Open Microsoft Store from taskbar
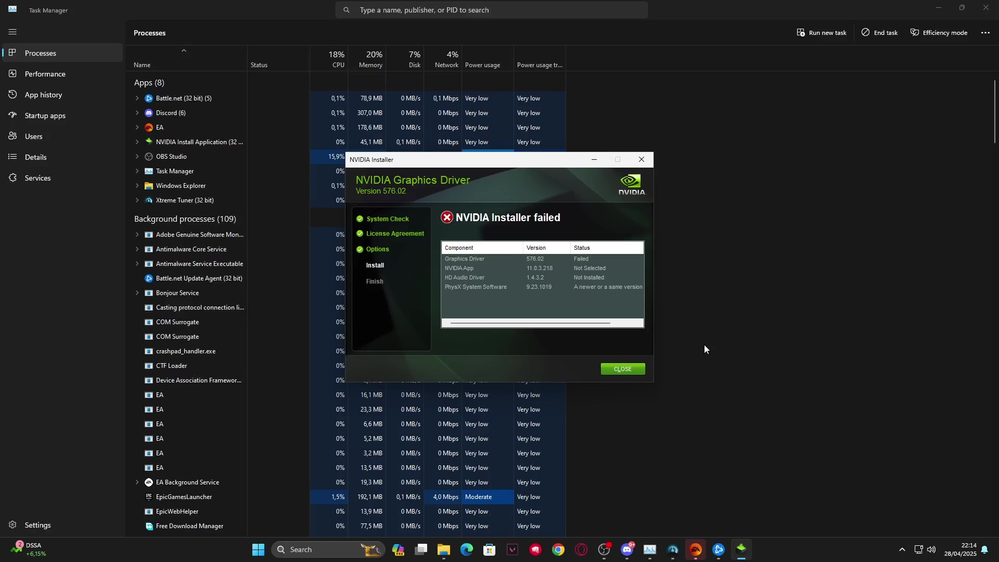 click(x=489, y=549)
